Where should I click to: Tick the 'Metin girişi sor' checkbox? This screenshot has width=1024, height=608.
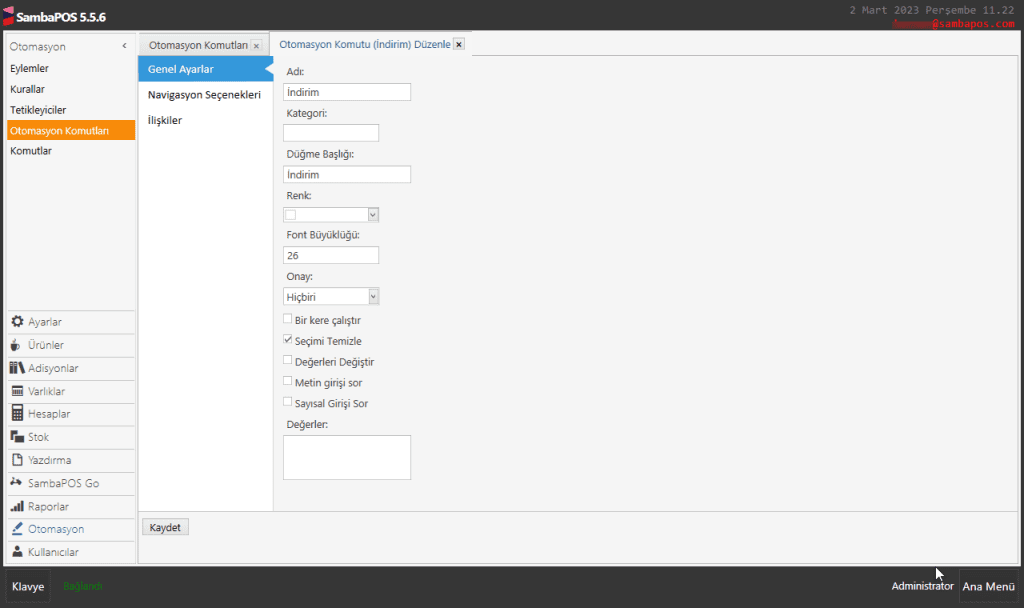click(x=288, y=382)
